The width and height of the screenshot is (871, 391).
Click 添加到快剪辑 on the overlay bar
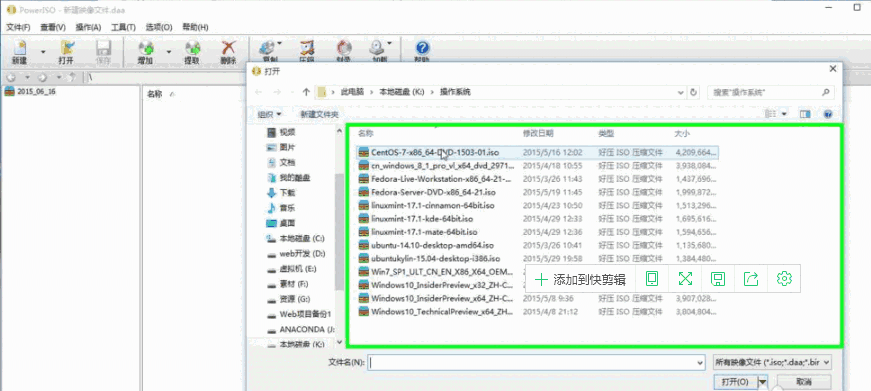[x=580, y=279]
